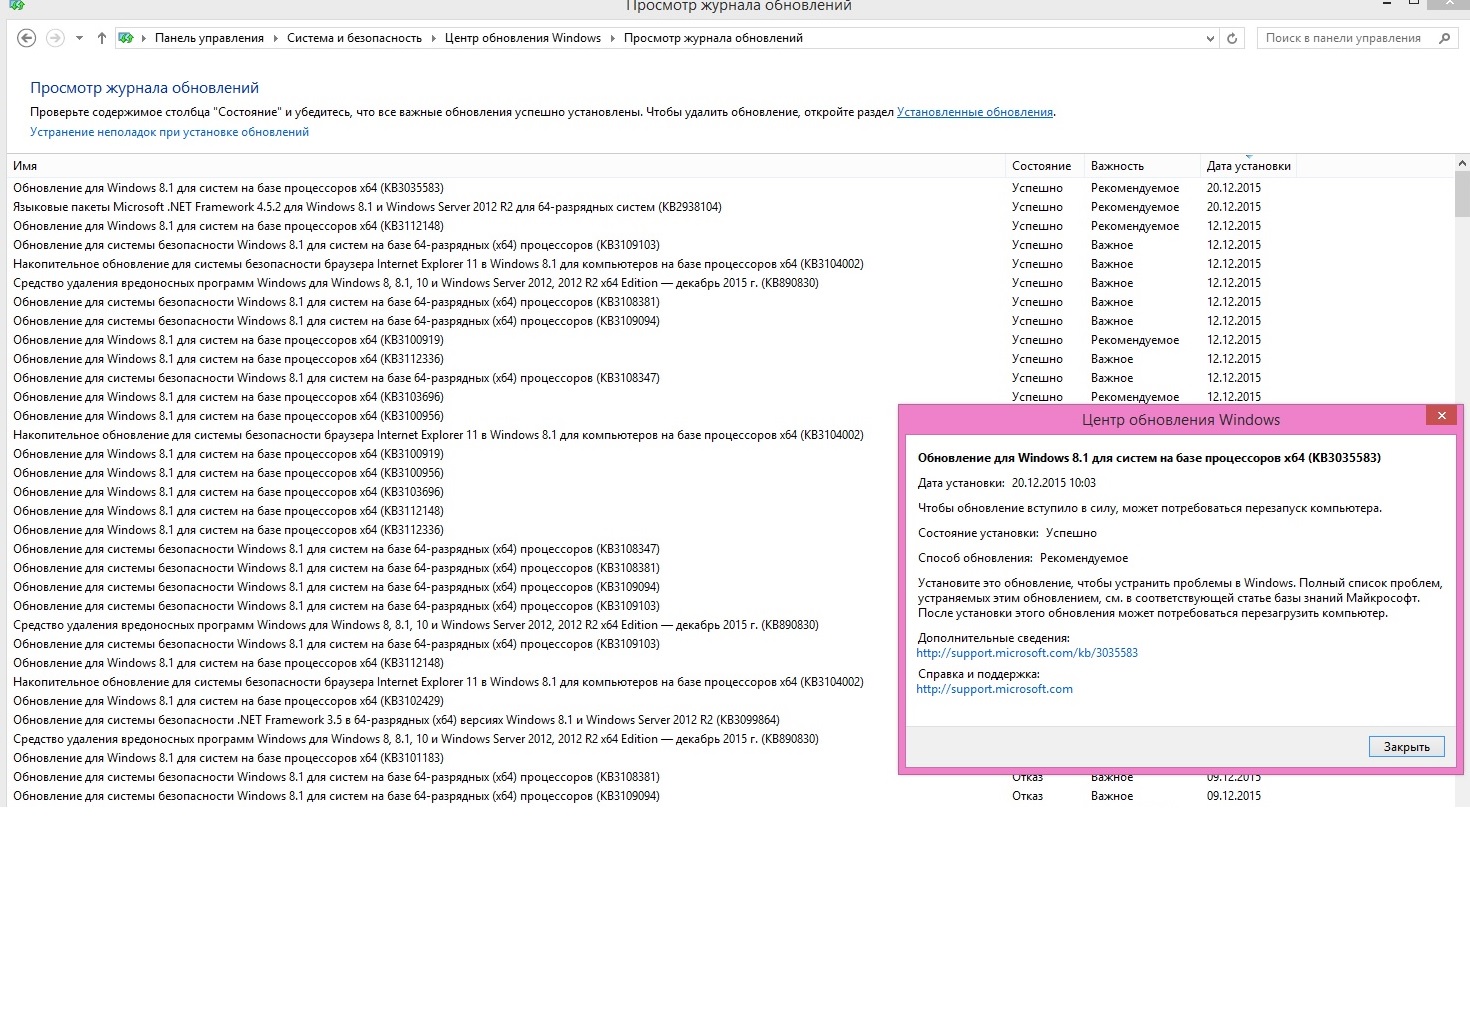Go back with the Back arrow button
The height and width of the screenshot is (1020, 1470).
click(27, 38)
